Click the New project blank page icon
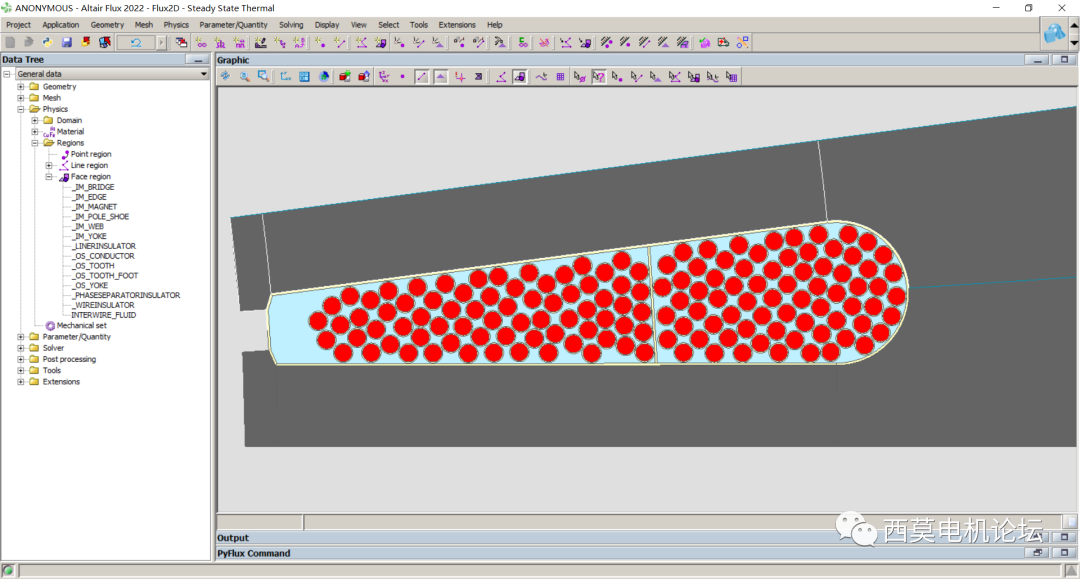The width and height of the screenshot is (1080, 579). tap(10, 42)
